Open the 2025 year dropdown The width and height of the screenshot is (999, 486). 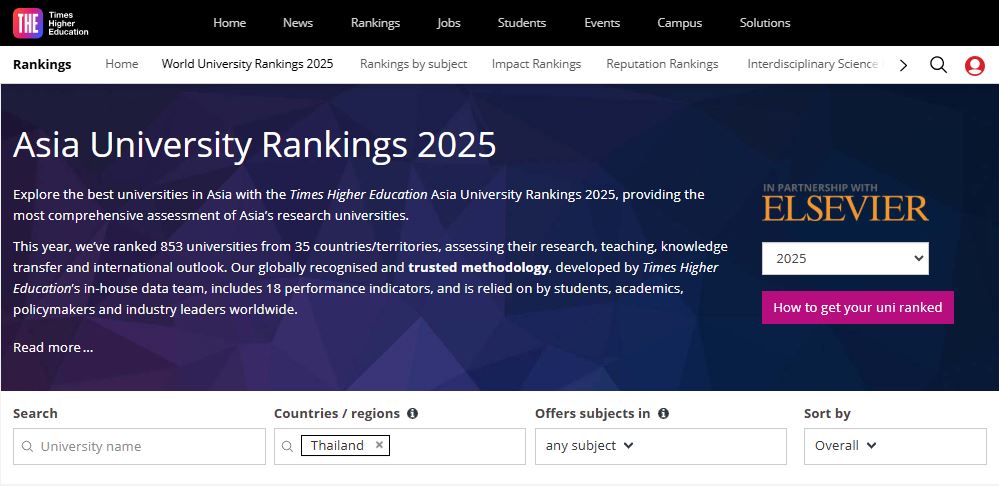(845, 259)
